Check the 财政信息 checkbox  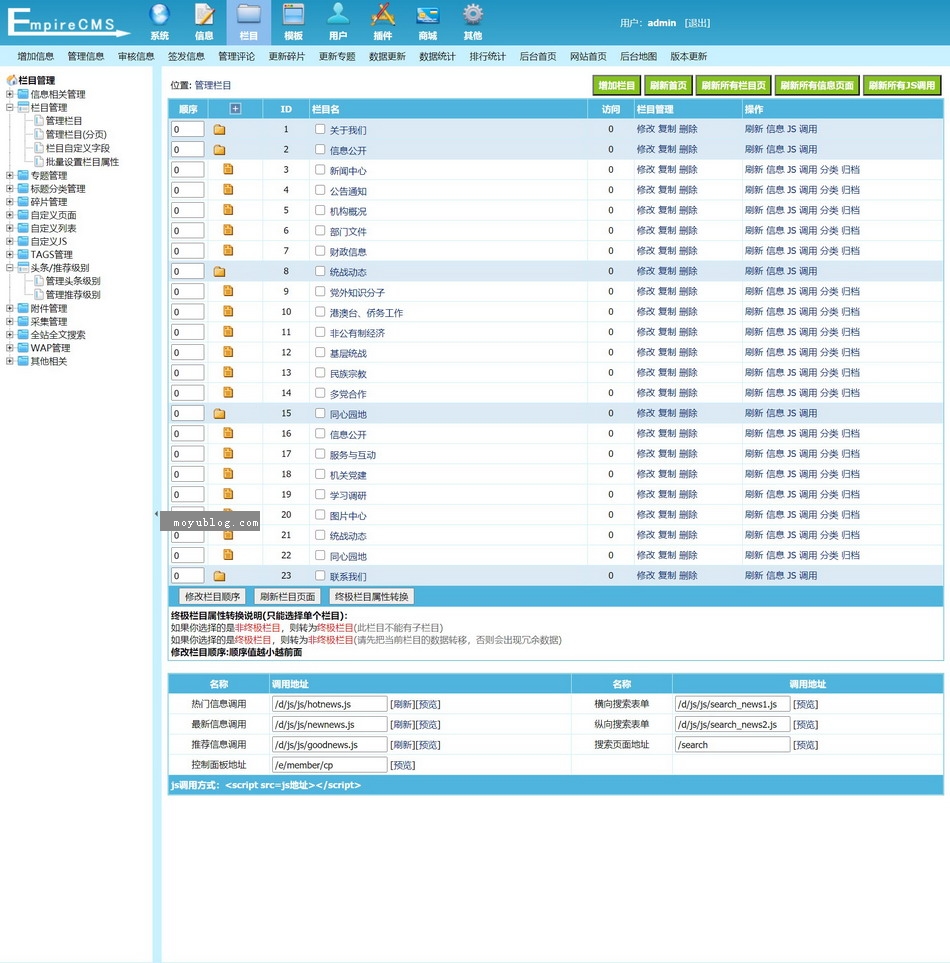(x=320, y=251)
